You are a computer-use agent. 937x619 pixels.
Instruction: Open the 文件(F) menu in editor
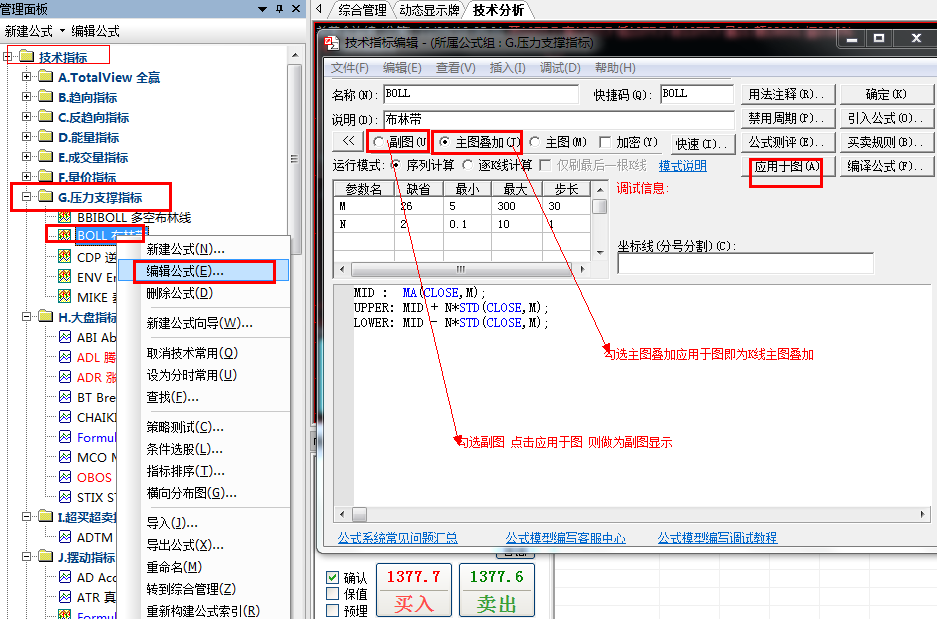(x=350, y=68)
